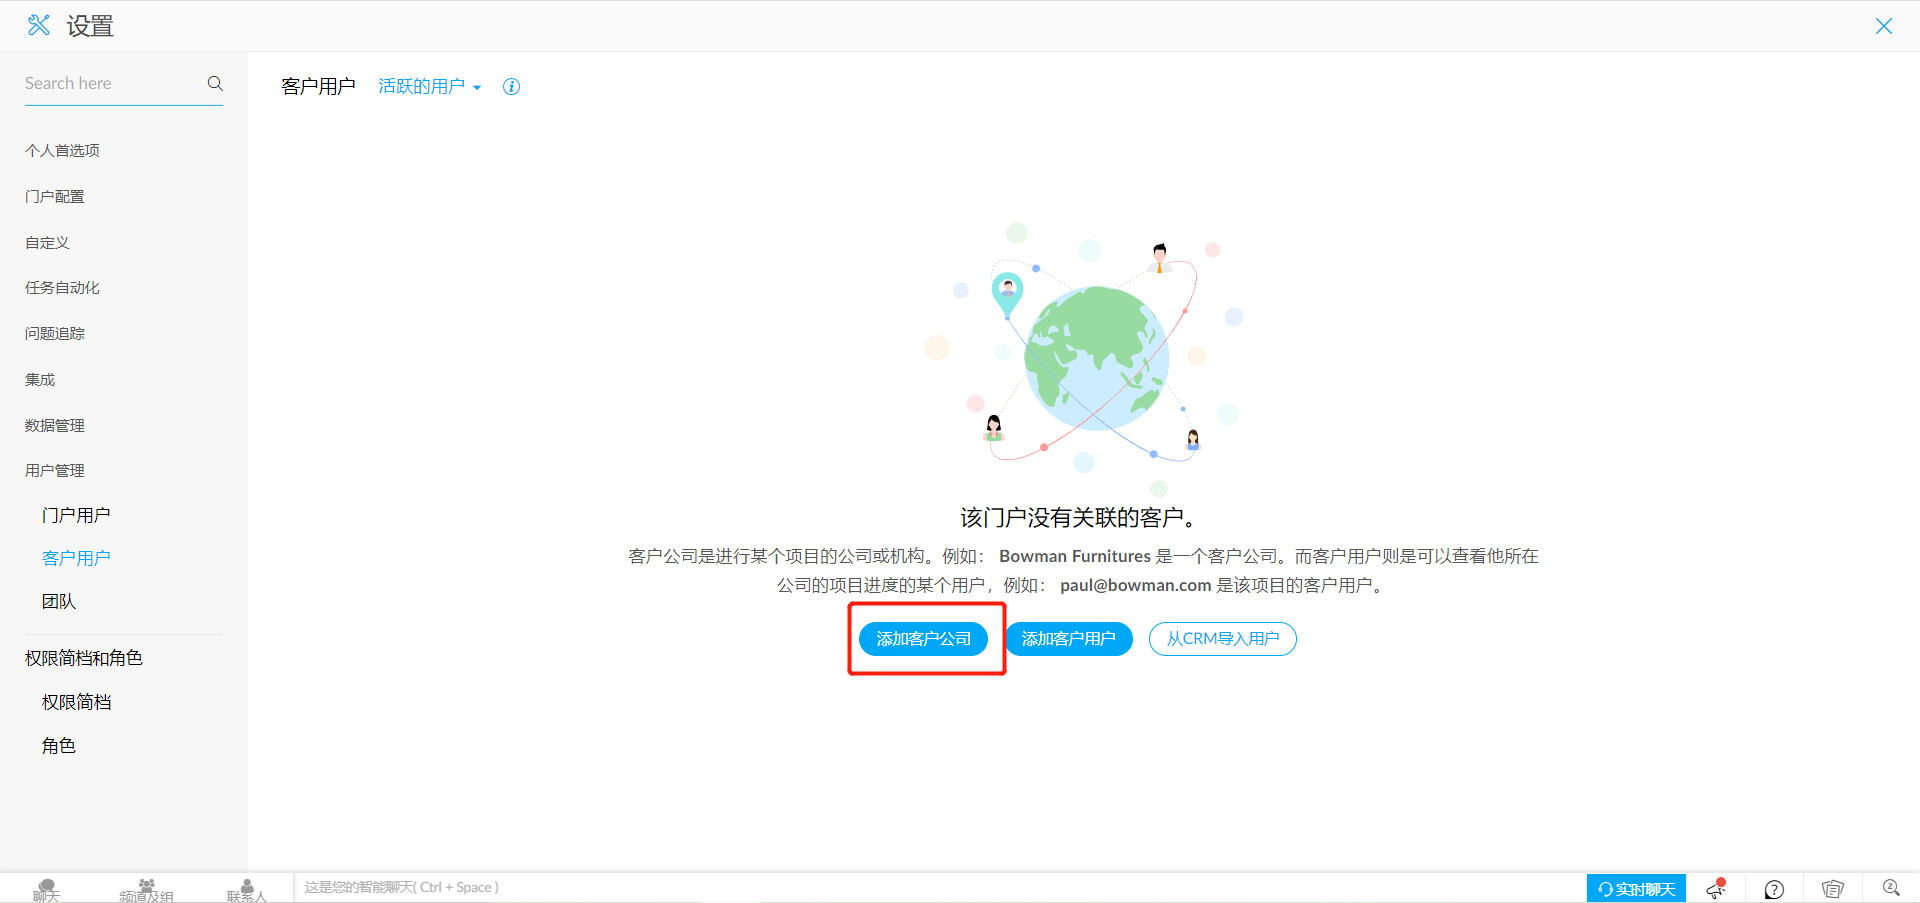Expand 数据管理 settings section
Screen dimensions: 1920x903
click(x=55, y=425)
